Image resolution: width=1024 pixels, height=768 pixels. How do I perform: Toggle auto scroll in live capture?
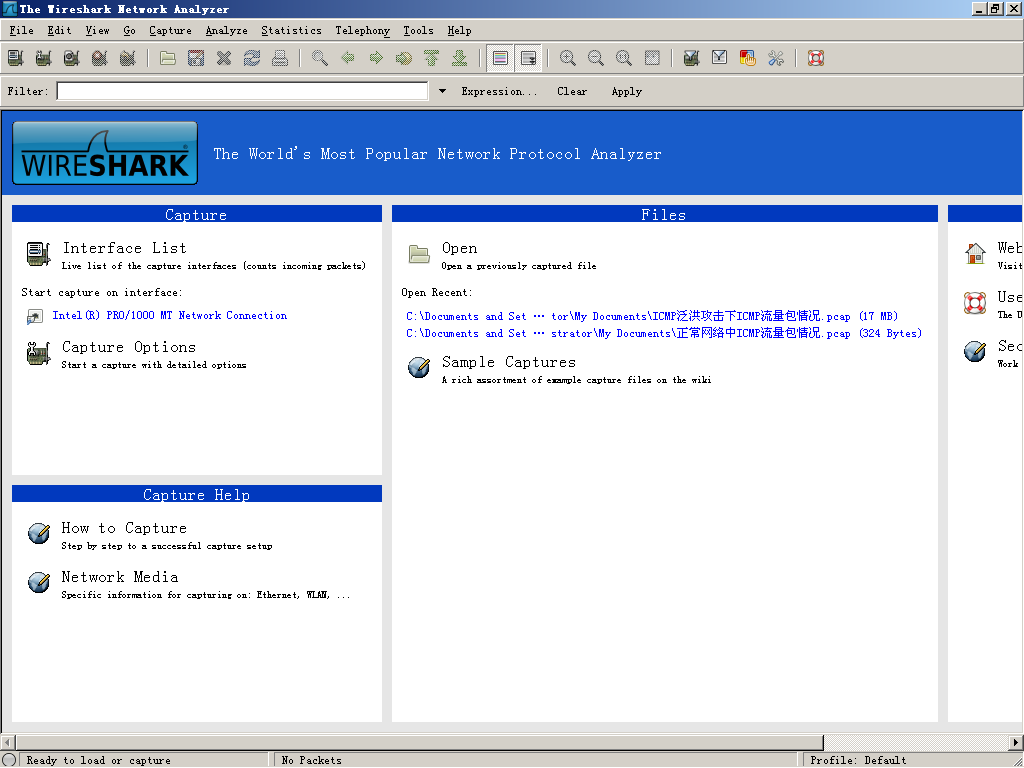point(528,58)
